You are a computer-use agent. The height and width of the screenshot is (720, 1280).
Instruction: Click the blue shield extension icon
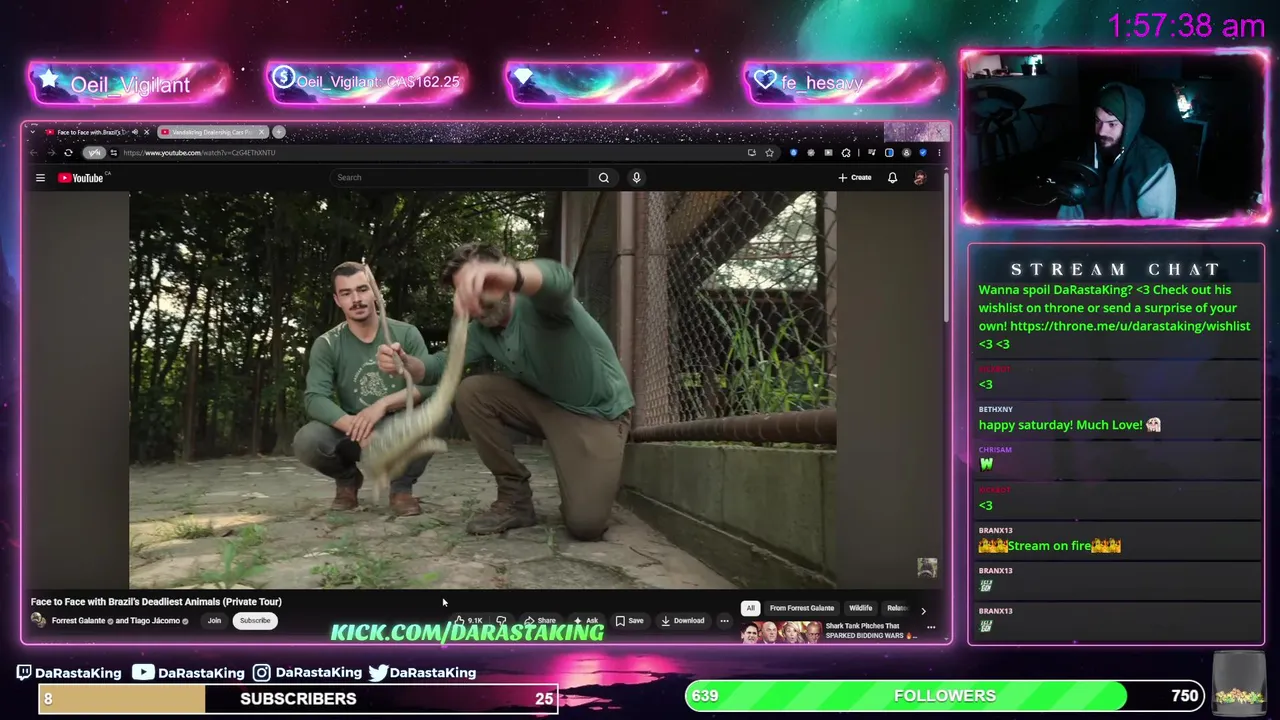tap(793, 153)
